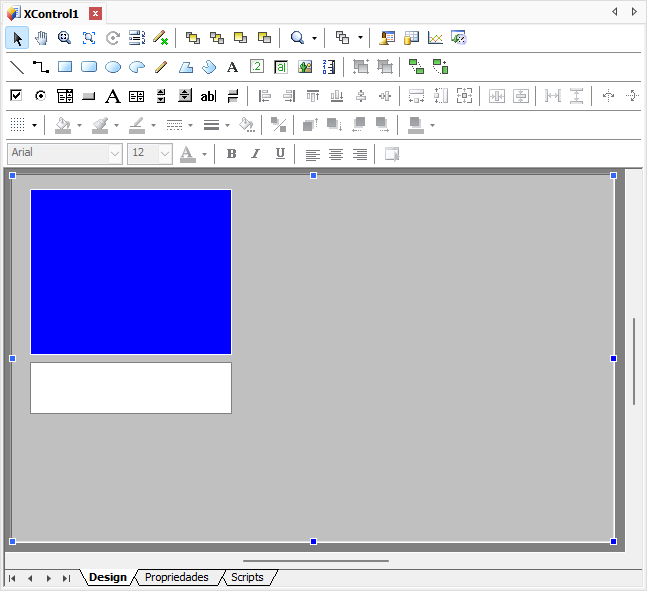Select the ellipse shape tool
This screenshot has width=647, height=591.
pos(113,67)
